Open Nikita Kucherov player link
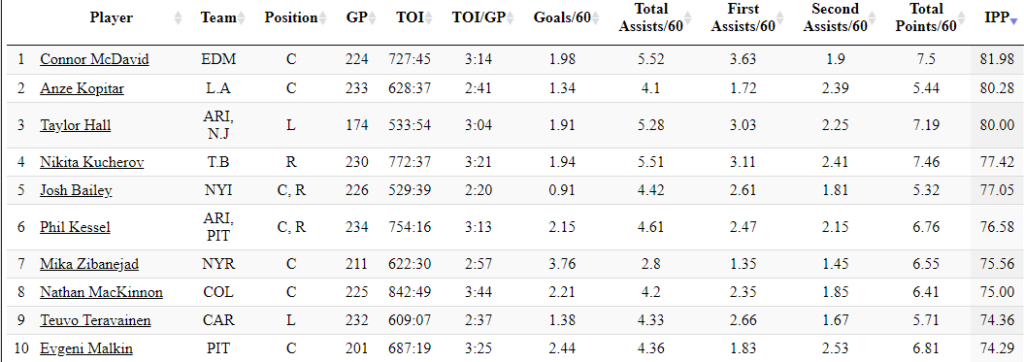 click(91, 163)
